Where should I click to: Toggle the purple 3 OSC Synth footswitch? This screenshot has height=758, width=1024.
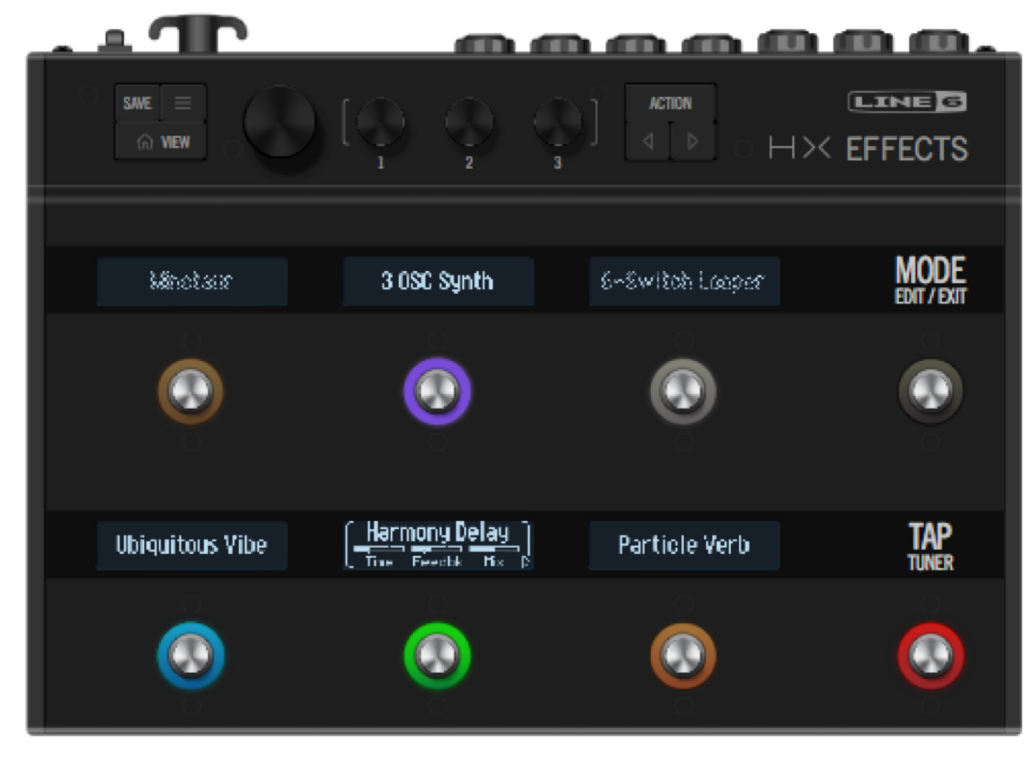pos(437,392)
